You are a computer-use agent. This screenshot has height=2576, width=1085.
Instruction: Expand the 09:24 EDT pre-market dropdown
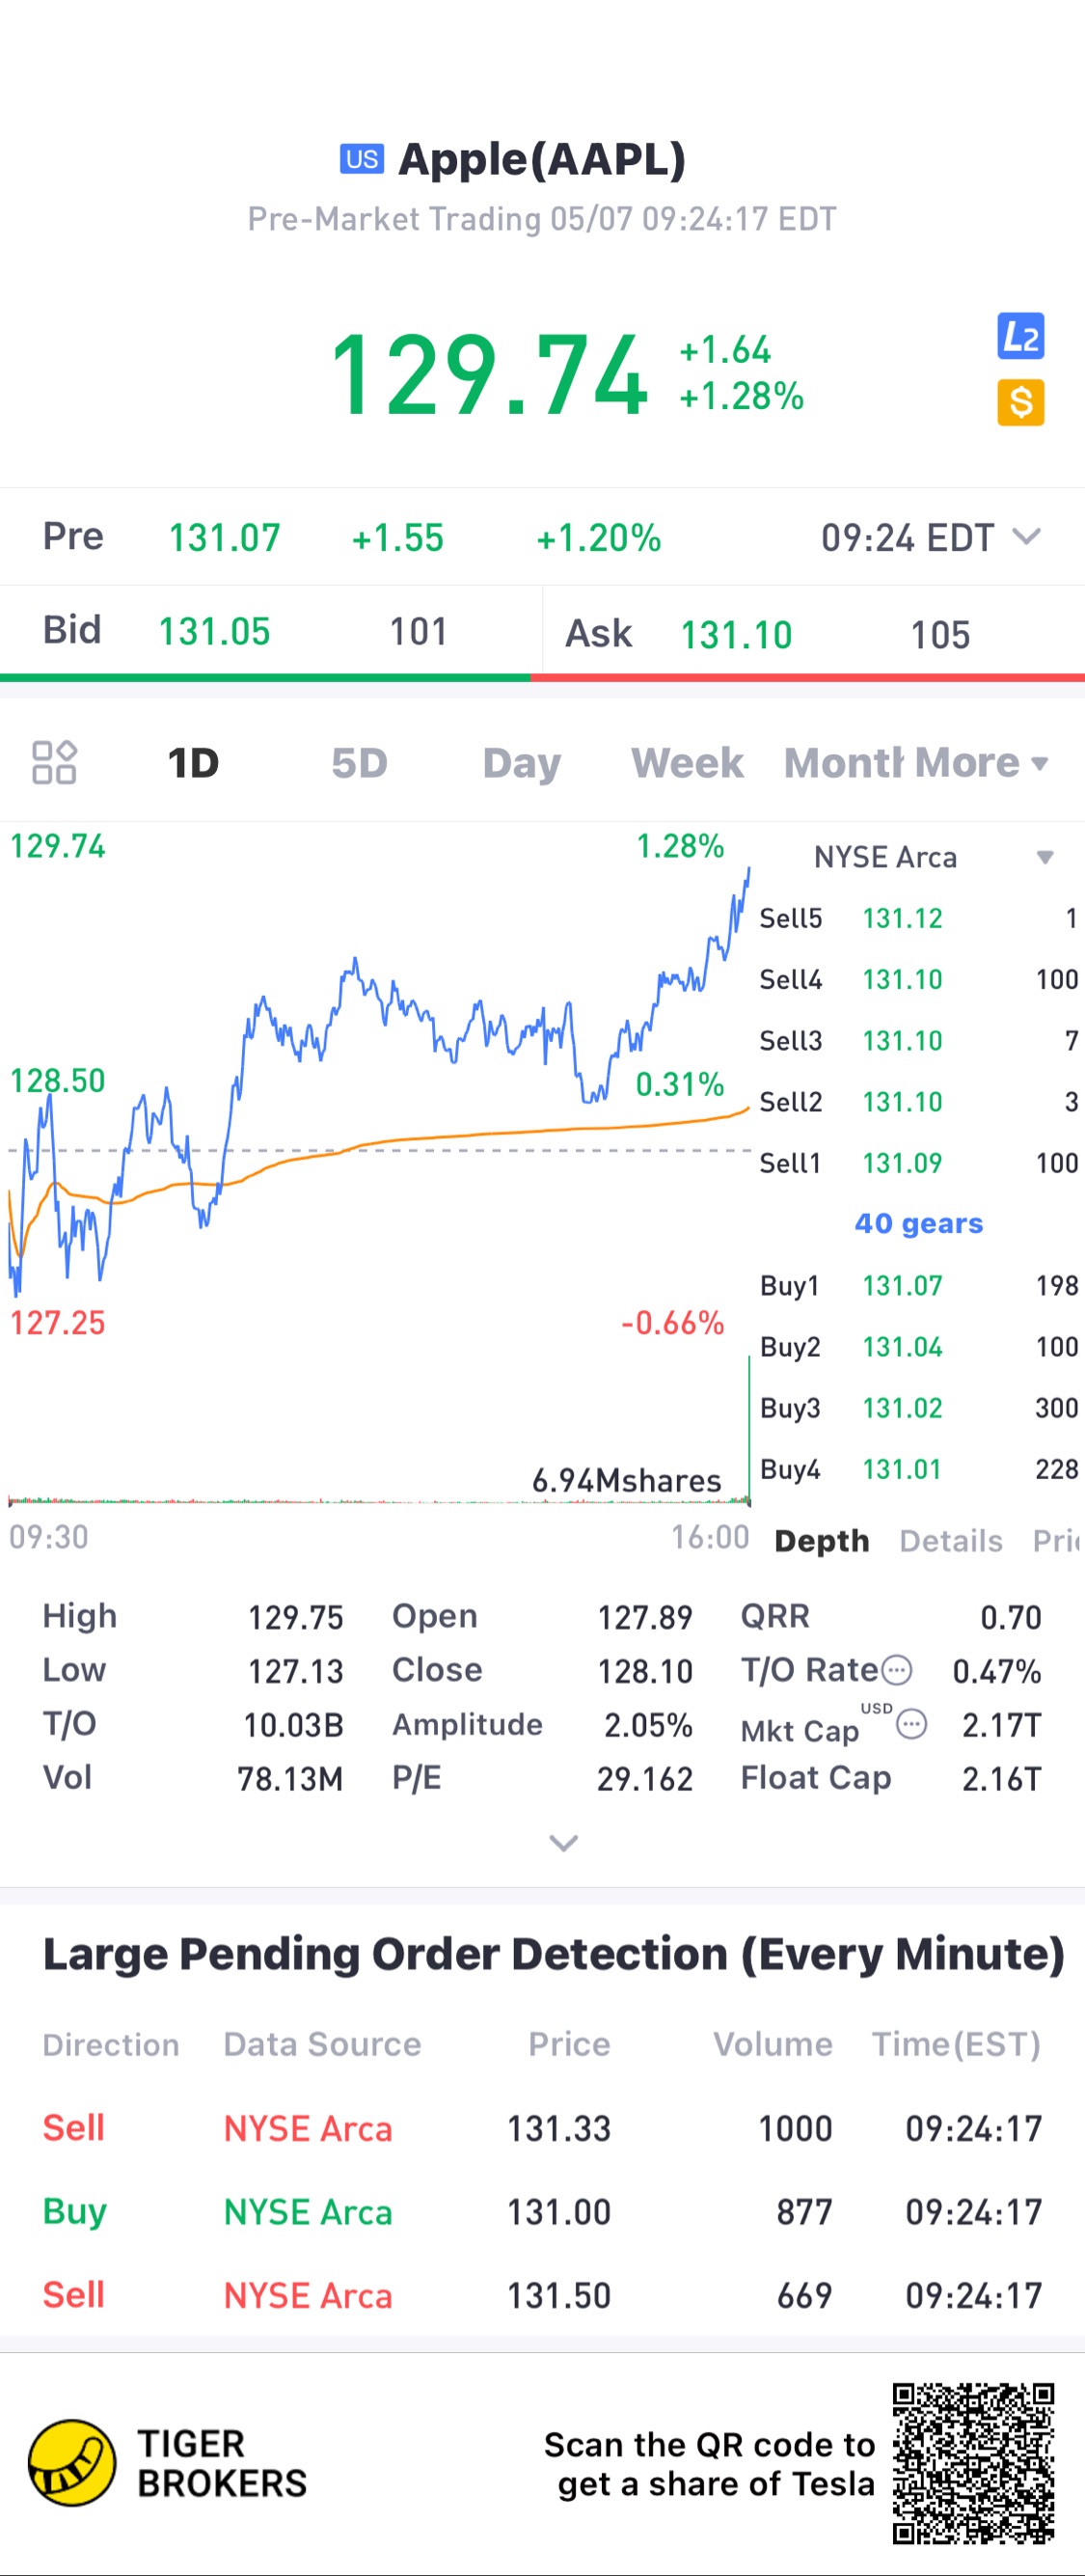click(1026, 537)
